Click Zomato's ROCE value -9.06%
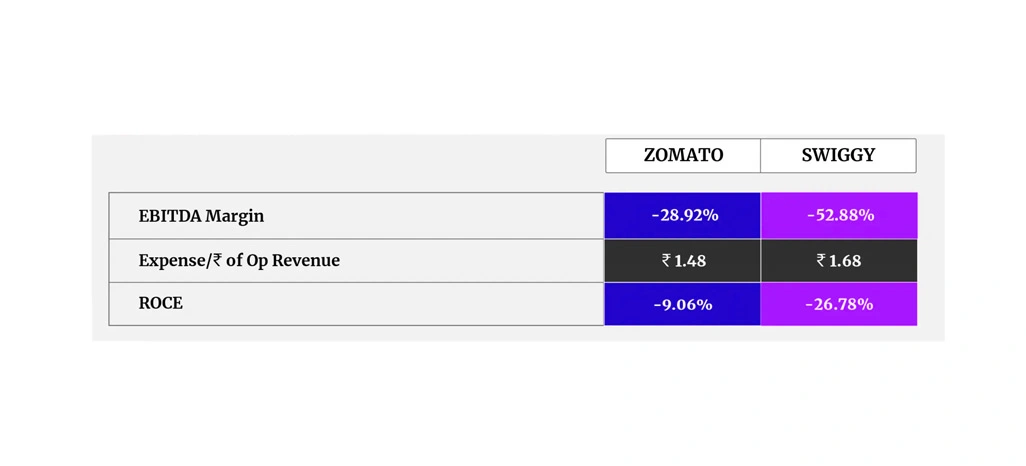1026x466 pixels. point(684,304)
